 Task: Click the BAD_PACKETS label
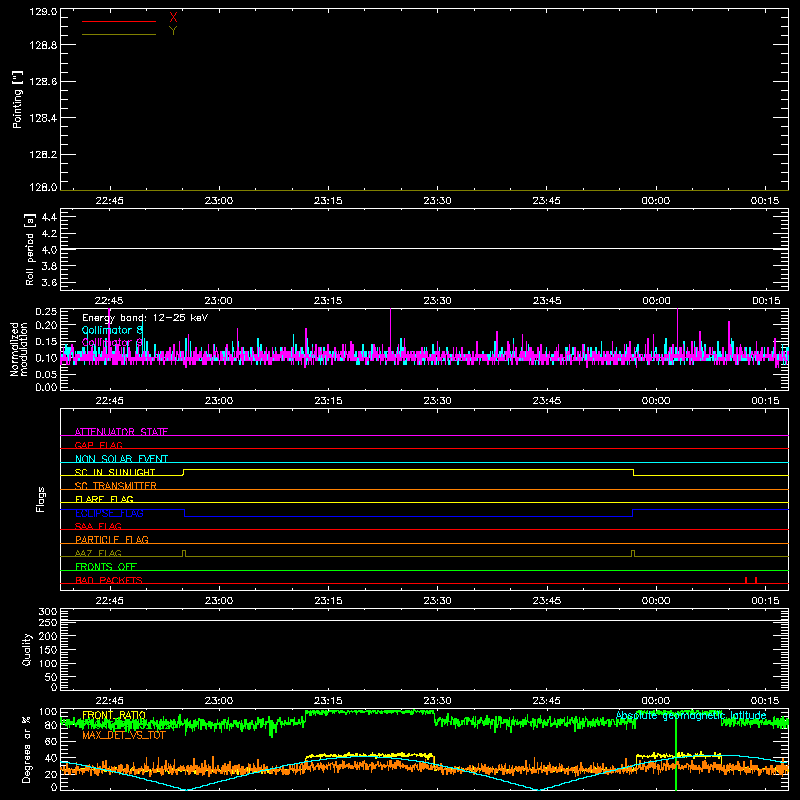pyautogui.click(x=109, y=580)
